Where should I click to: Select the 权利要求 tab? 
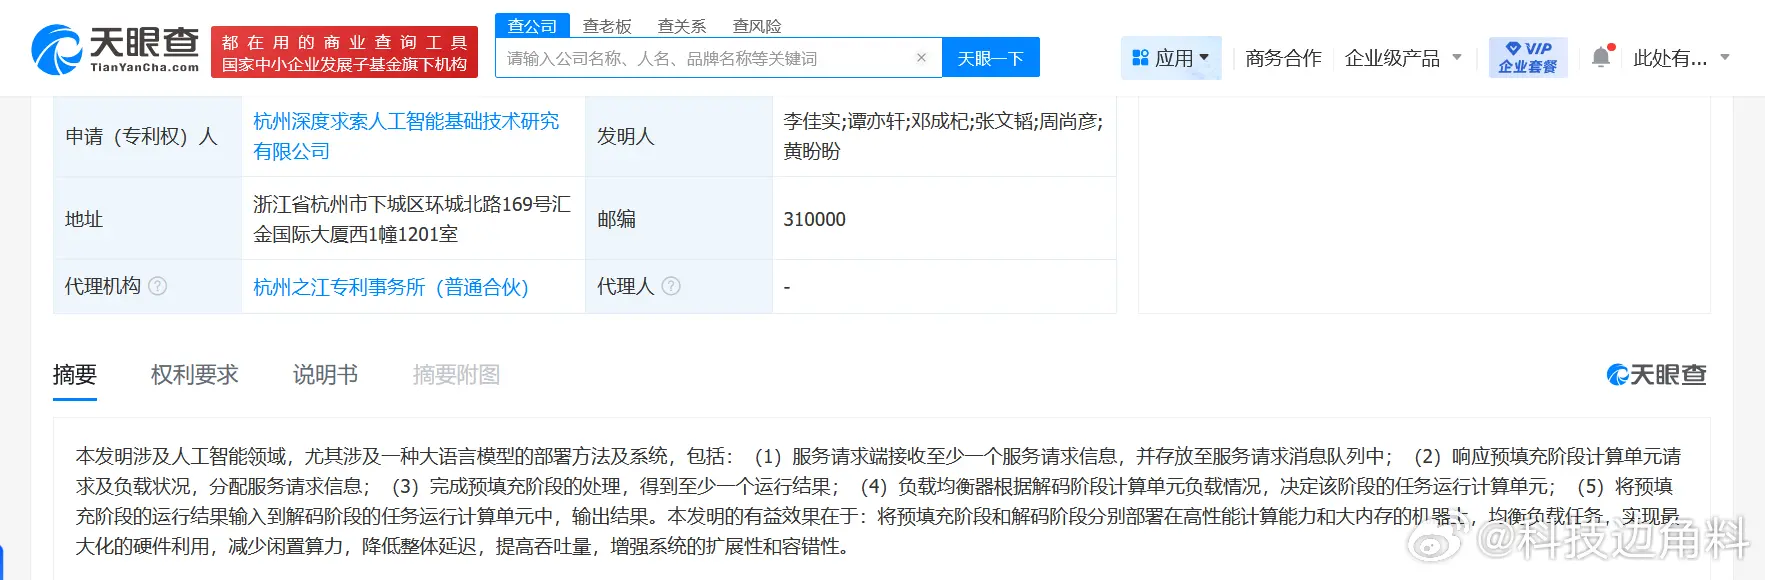click(x=195, y=375)
